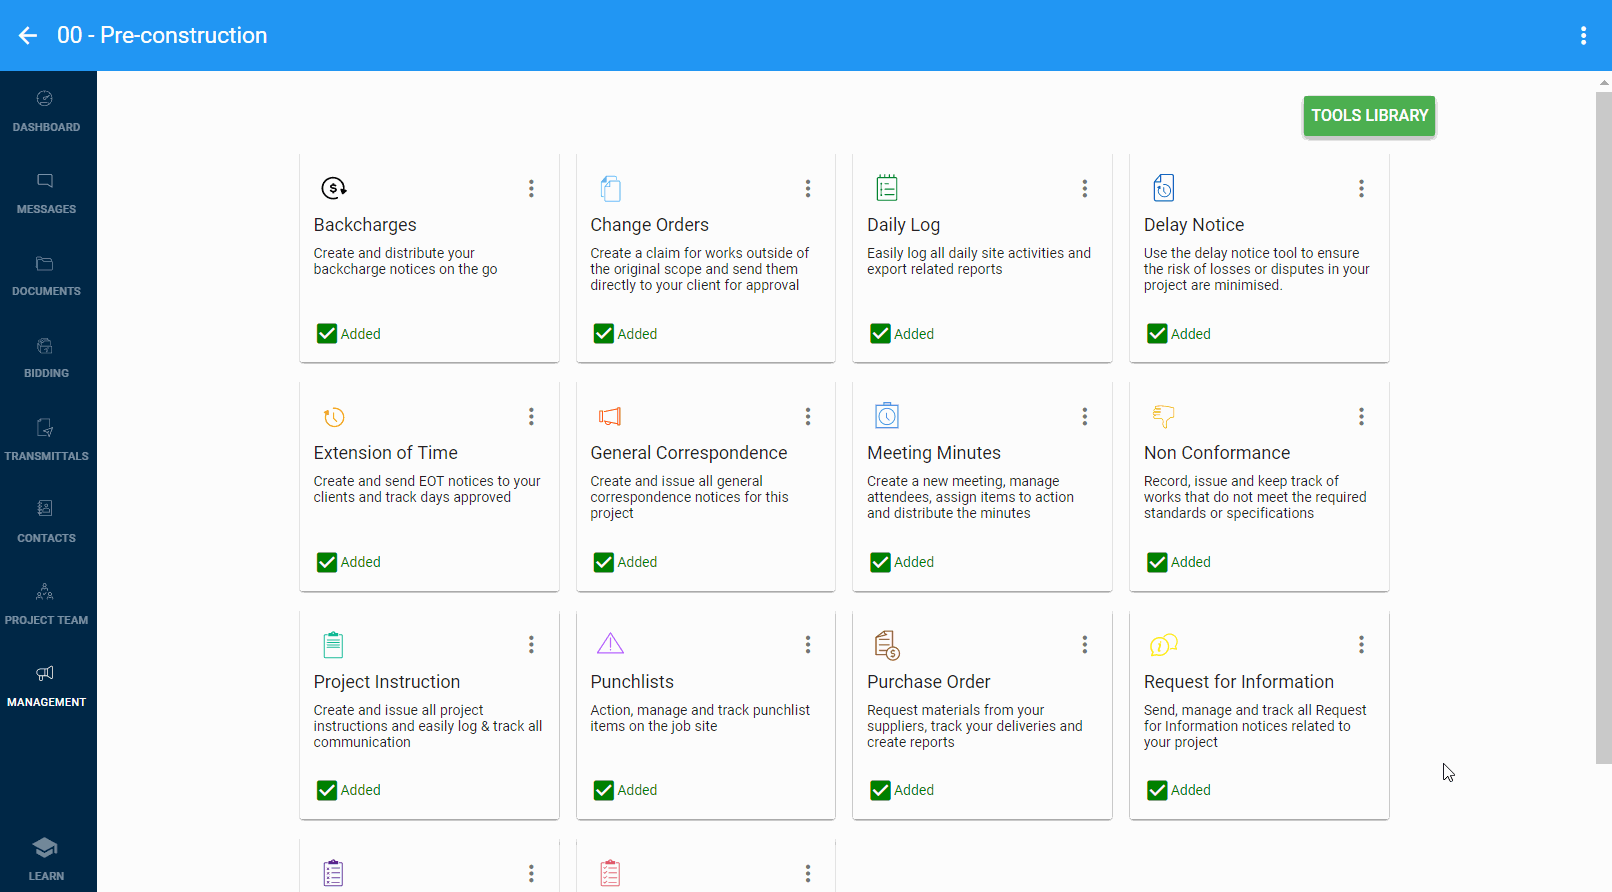
Task: Uncheck Added on the Non Conformance card
Action: point(1157,562)
